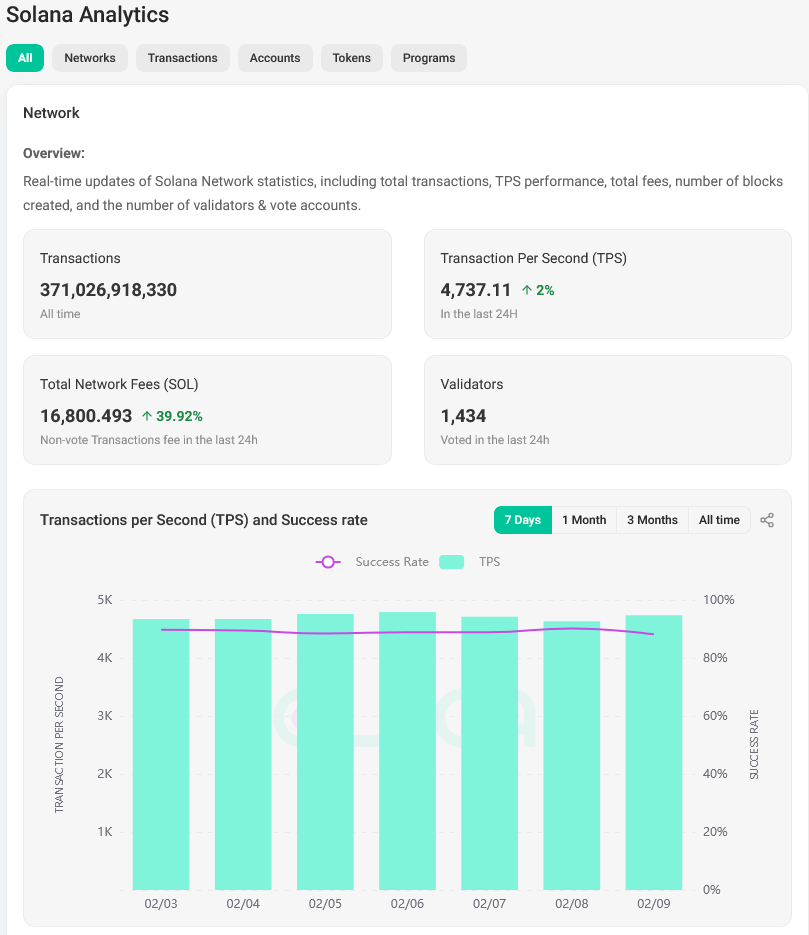The image size is (809, 935).
Task: Toggle the Success Rate legend marker
Action: tap(329, 562)
